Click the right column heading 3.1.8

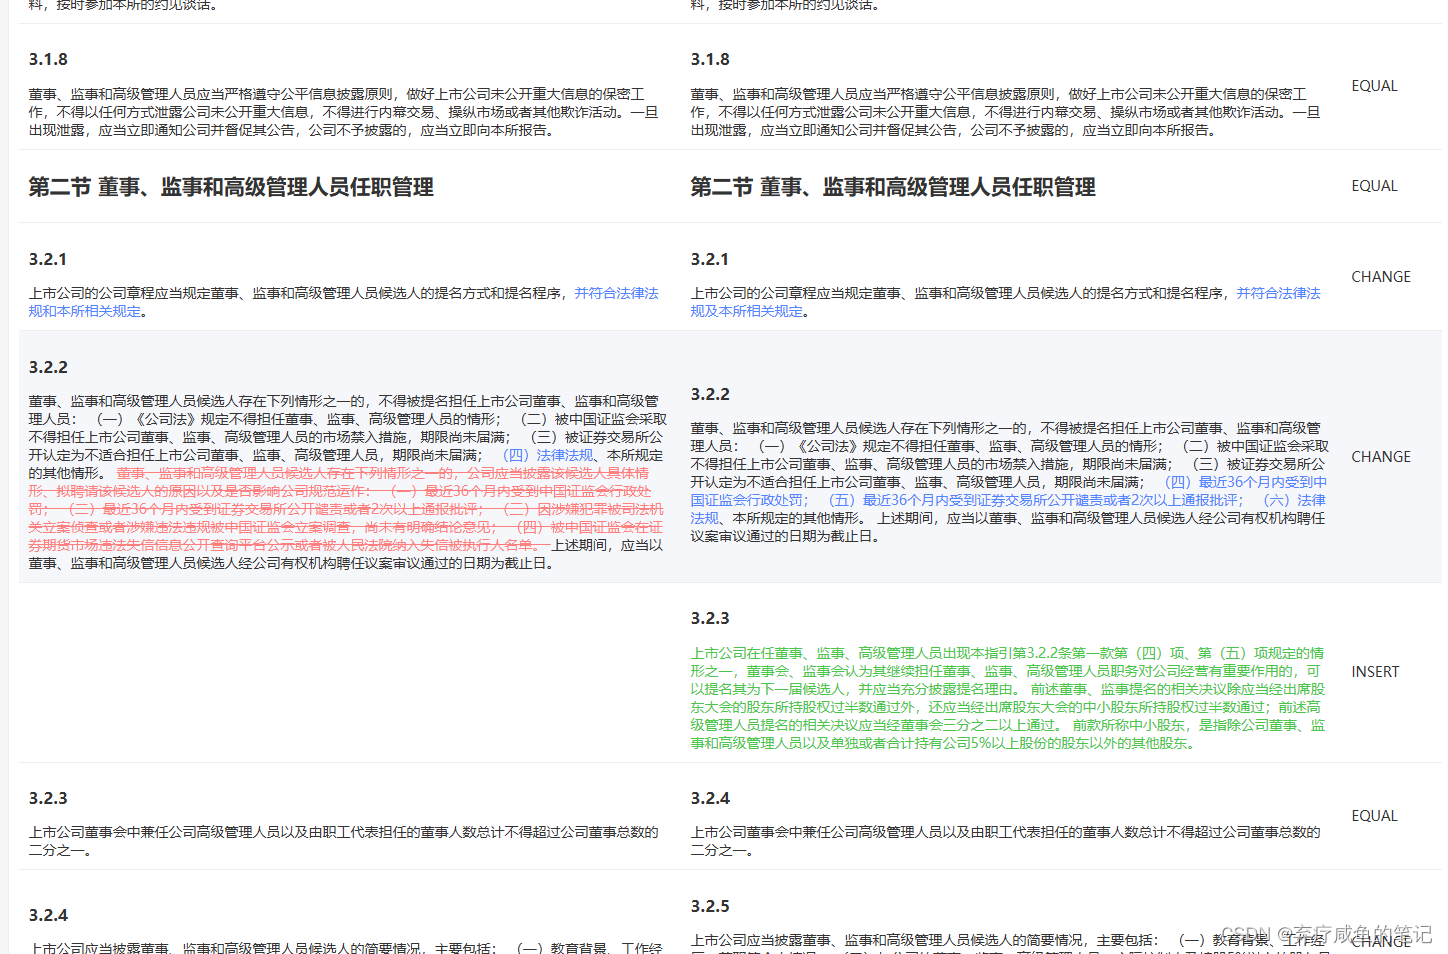710,60
